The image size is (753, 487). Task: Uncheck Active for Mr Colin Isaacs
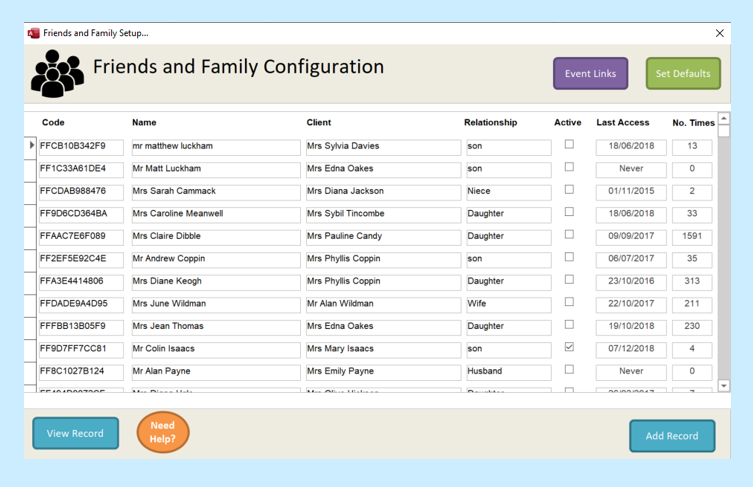click(x=569, y=347)
